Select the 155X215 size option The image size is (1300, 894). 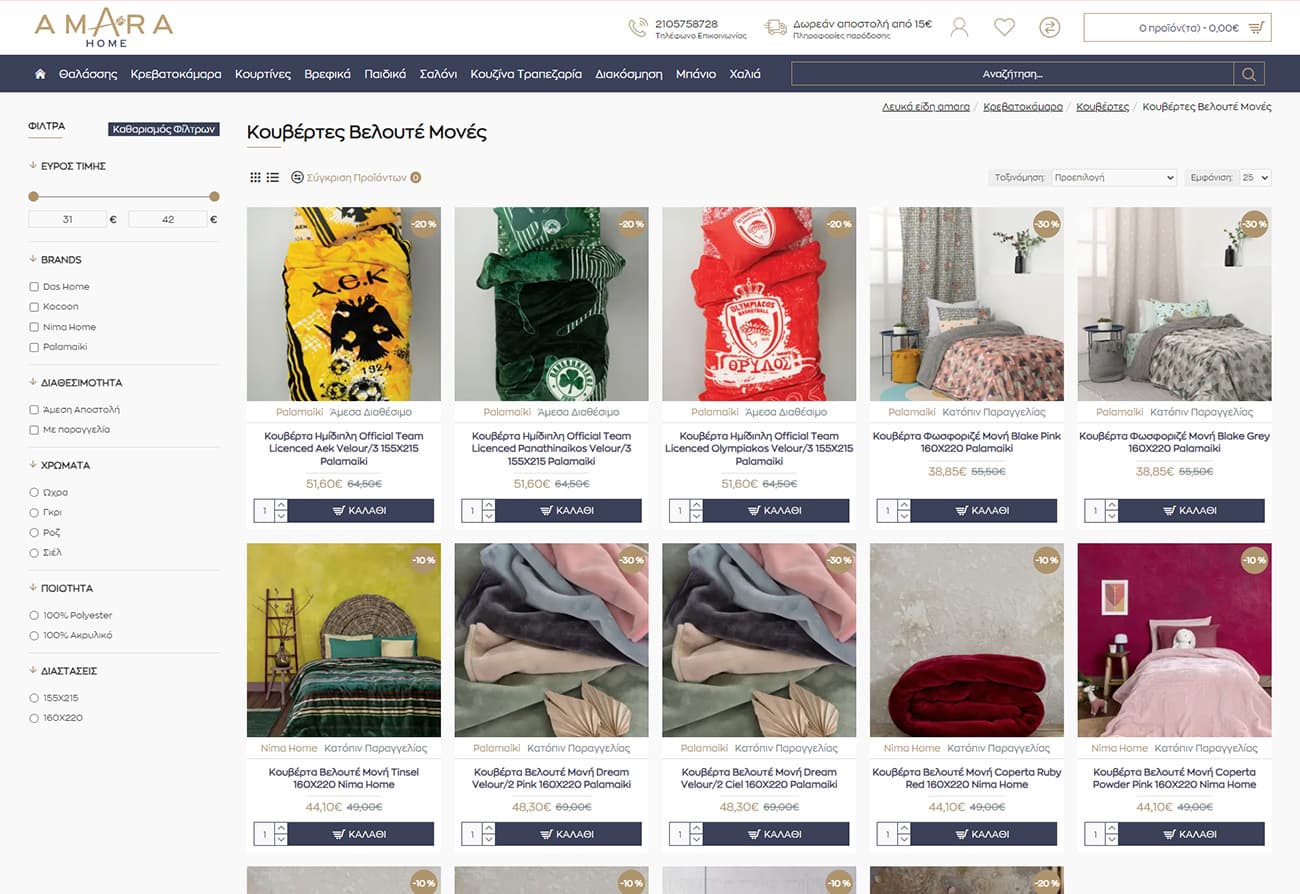pyautogui.click(x=34, y=698)
